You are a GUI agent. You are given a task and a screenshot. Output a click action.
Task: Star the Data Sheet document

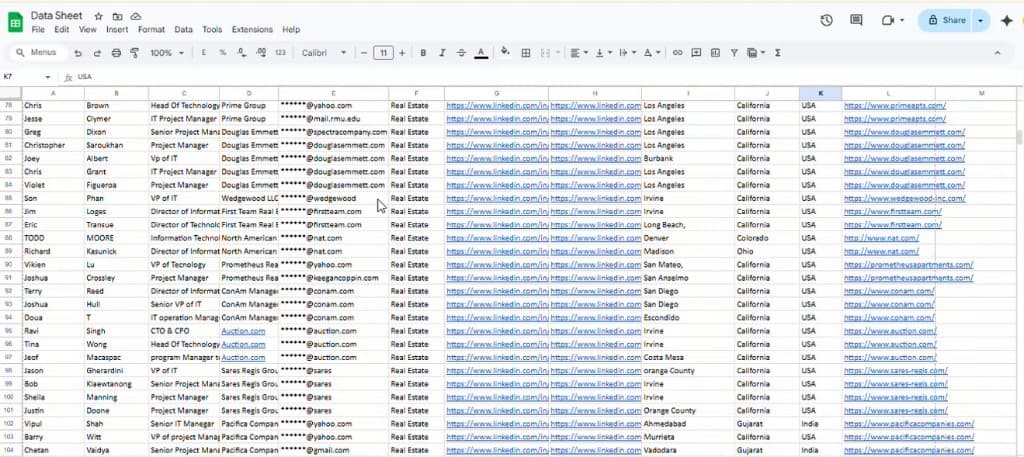coord(99,16)
